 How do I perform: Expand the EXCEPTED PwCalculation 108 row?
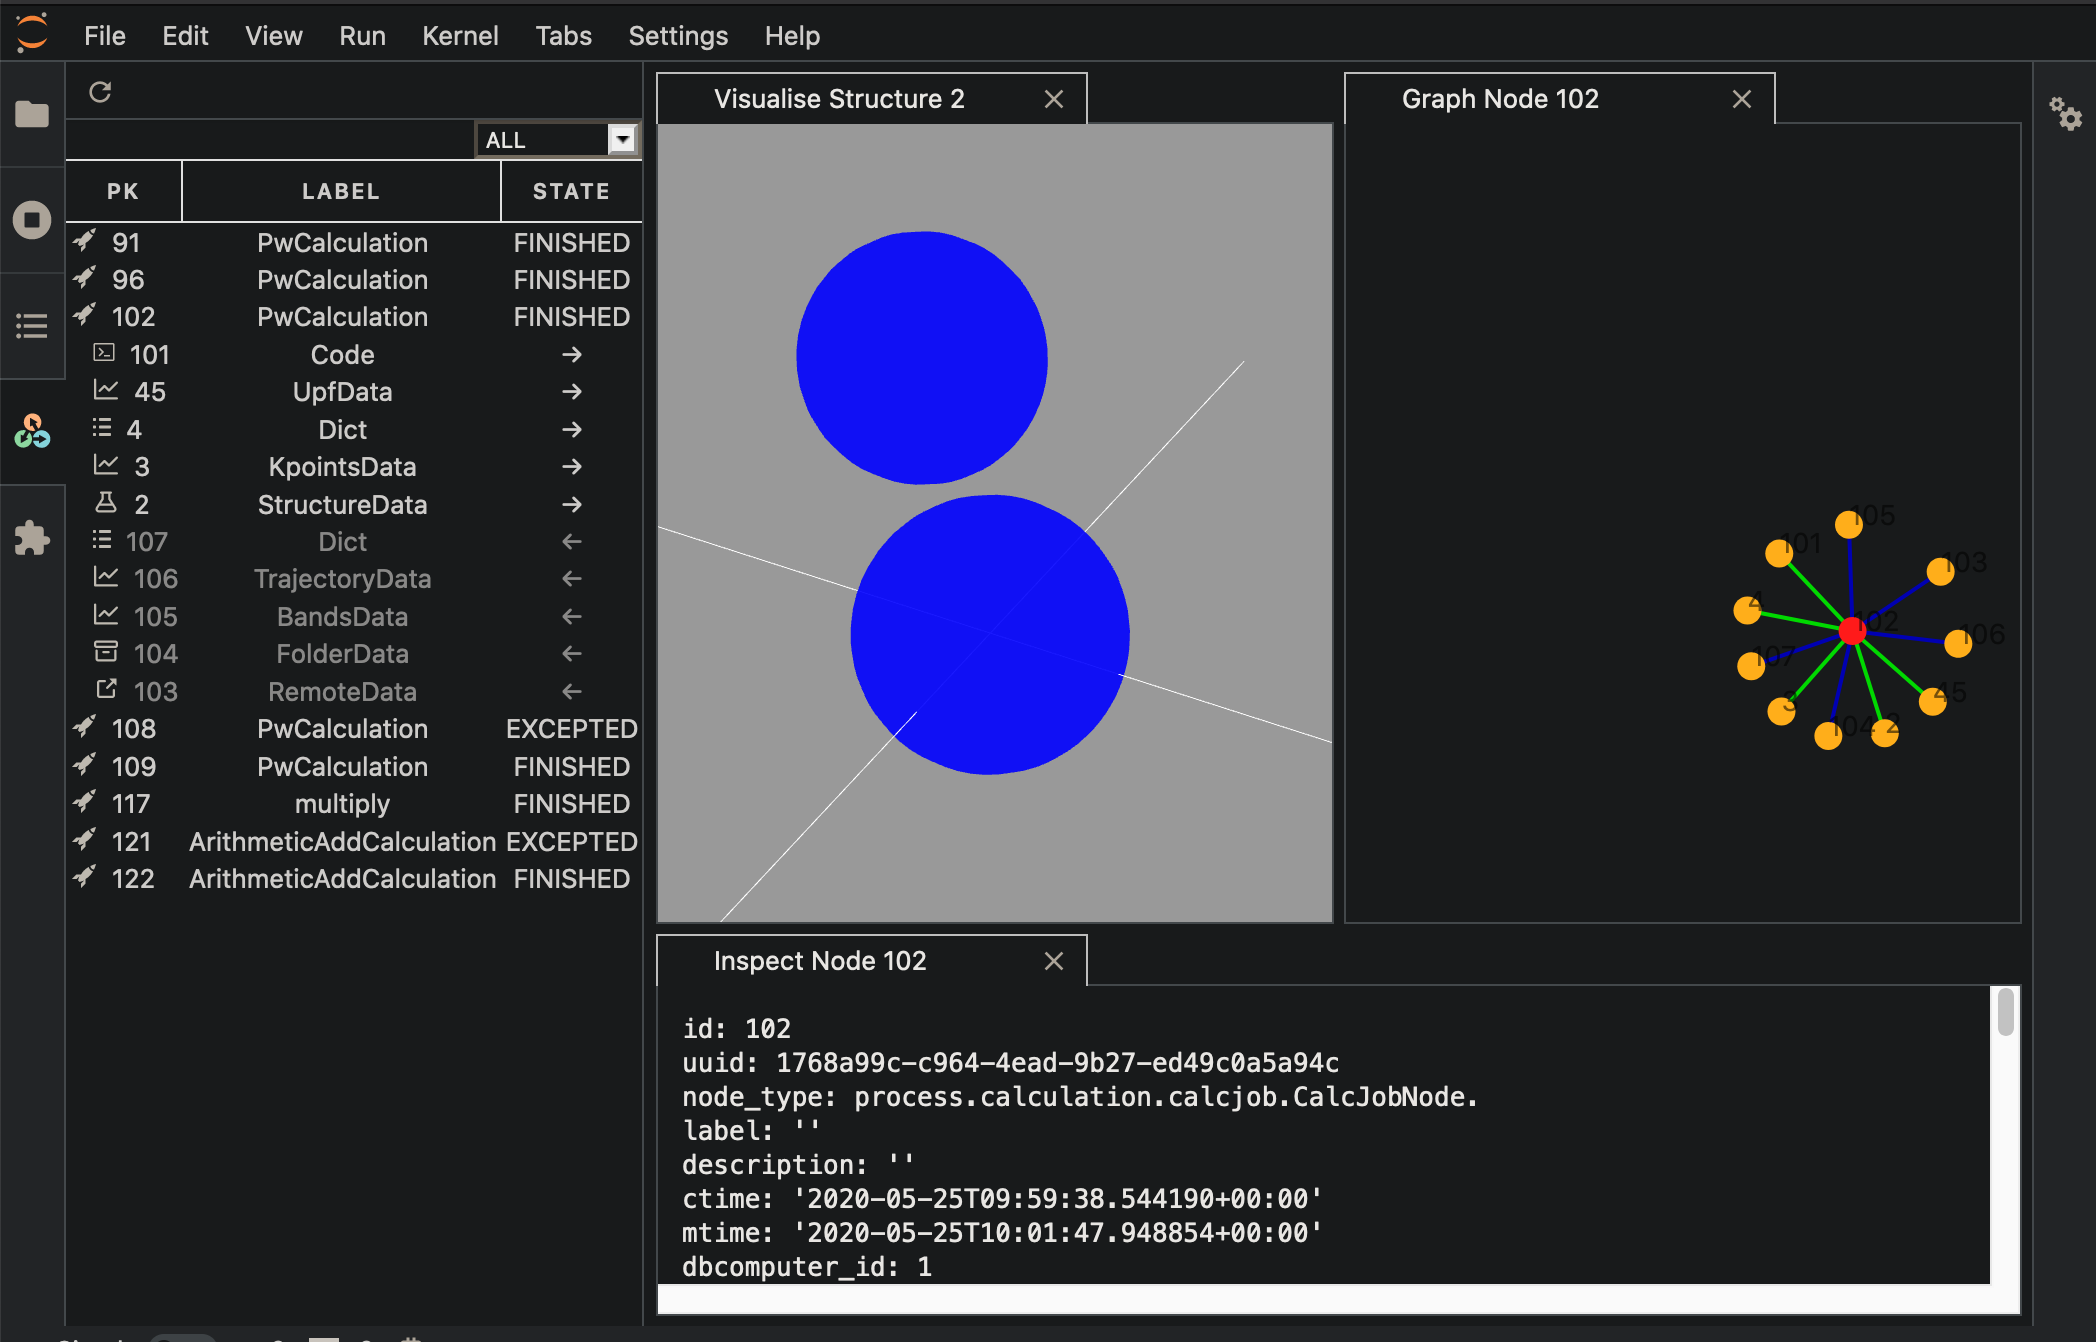click(x=342, y=729)
